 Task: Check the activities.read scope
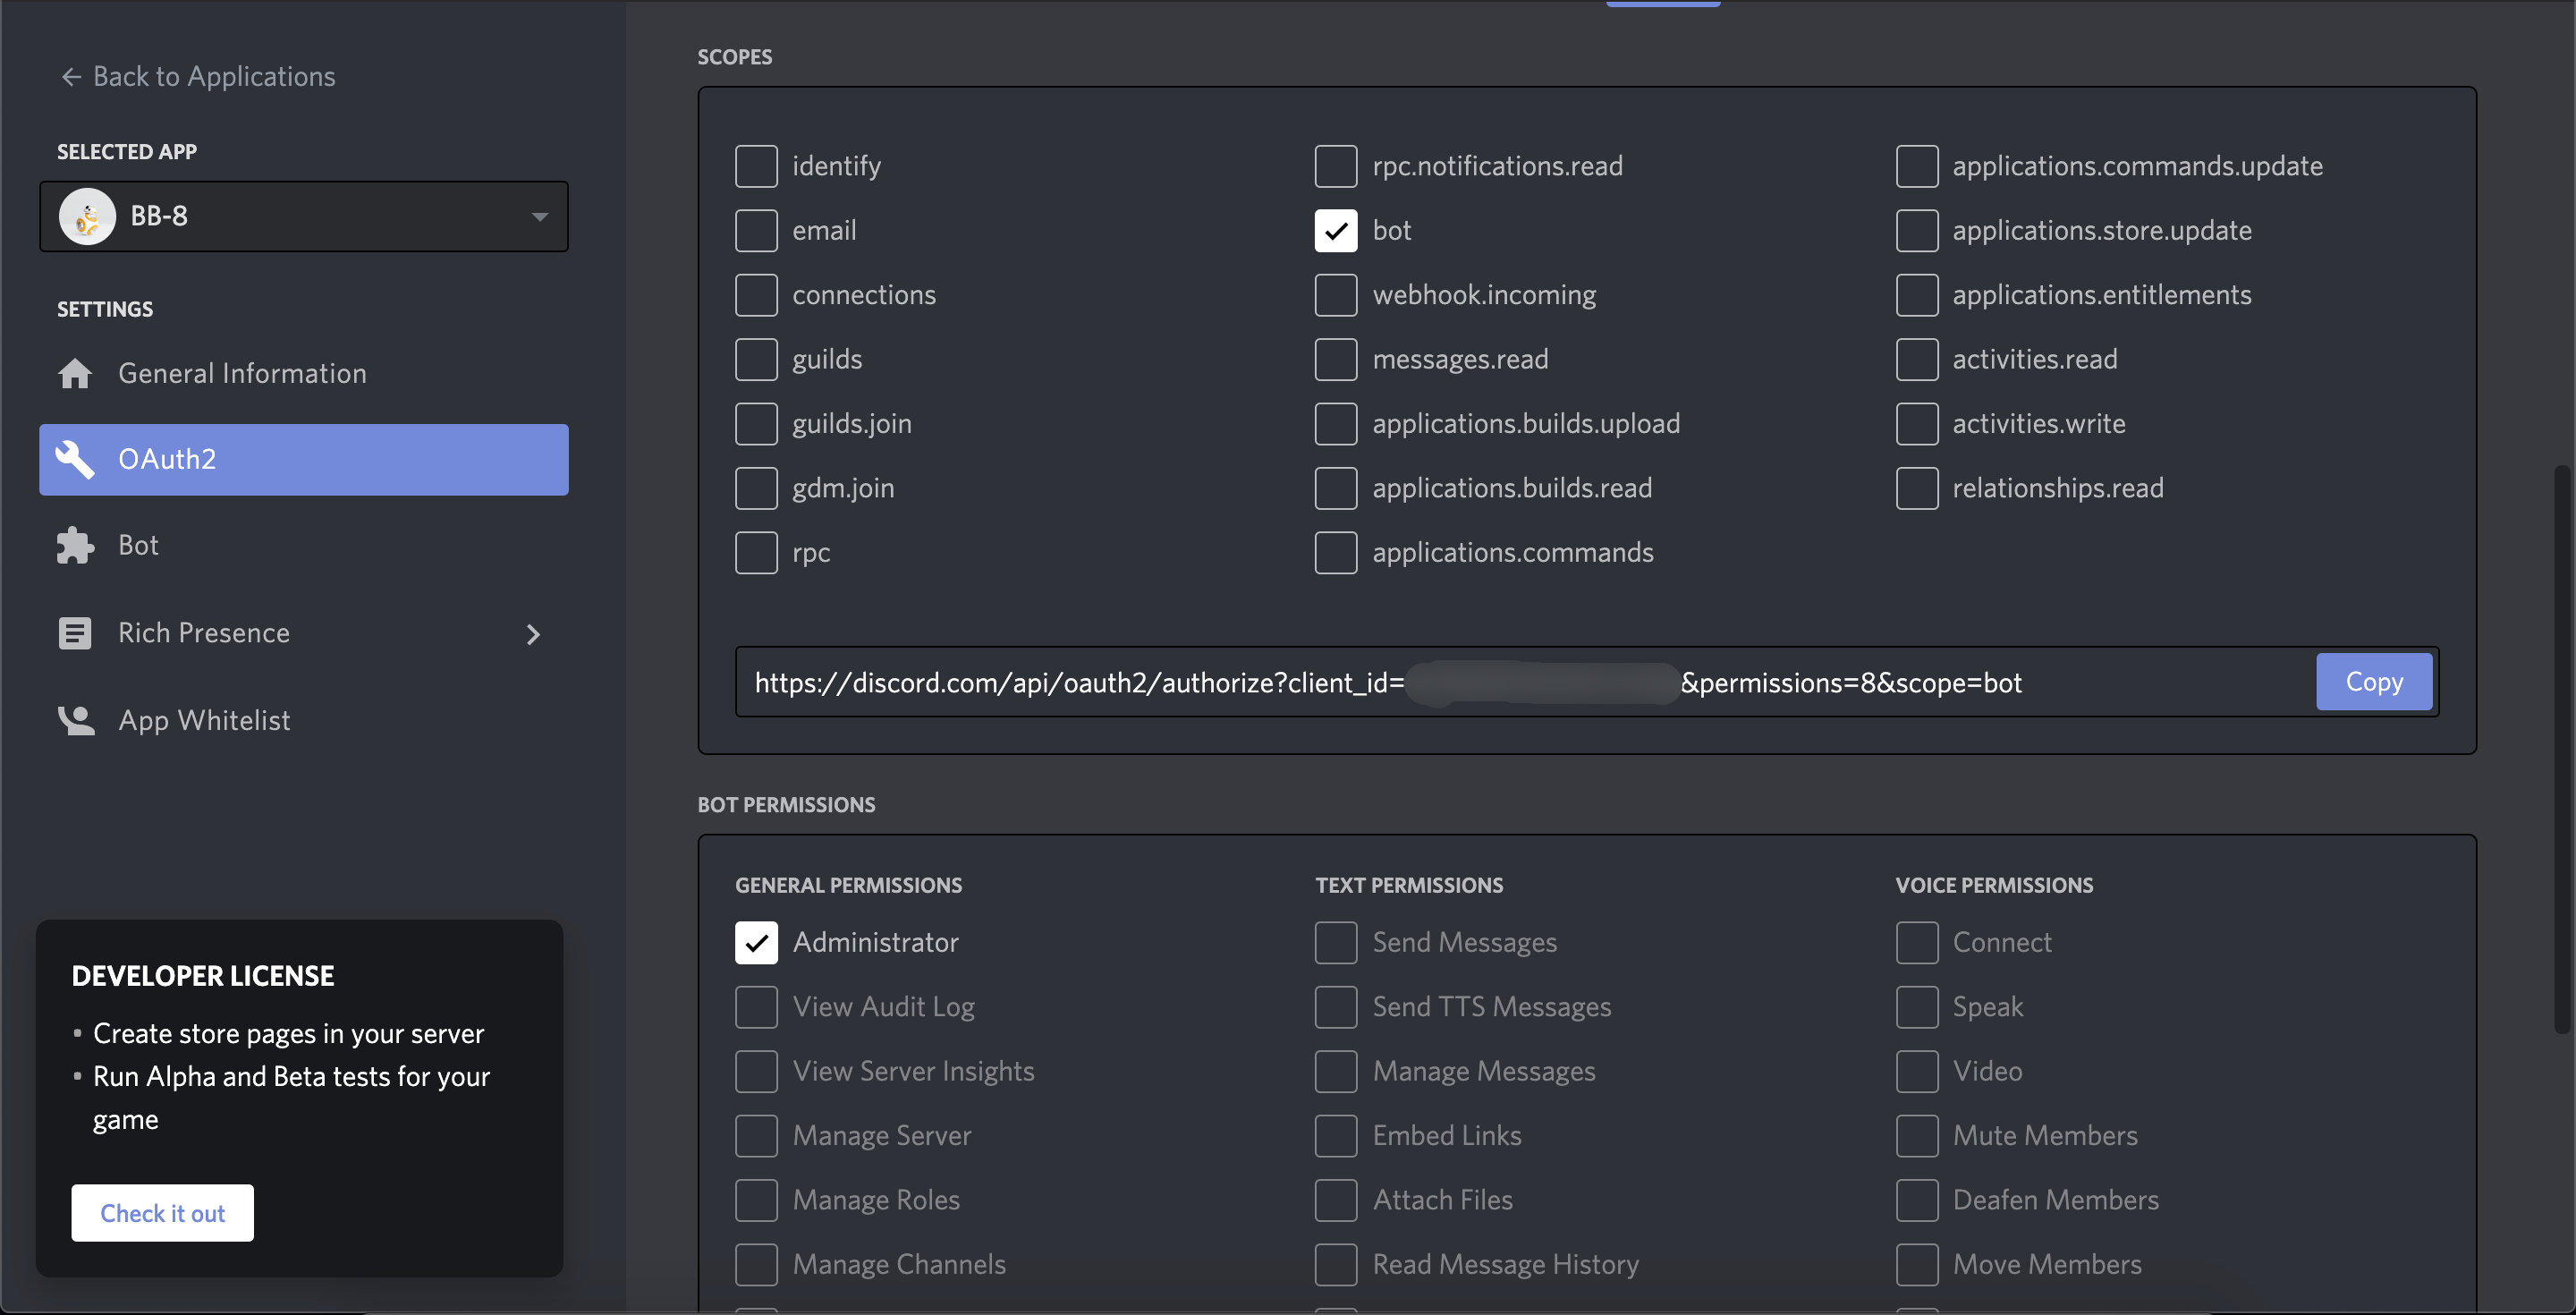tap(1917, 359)
